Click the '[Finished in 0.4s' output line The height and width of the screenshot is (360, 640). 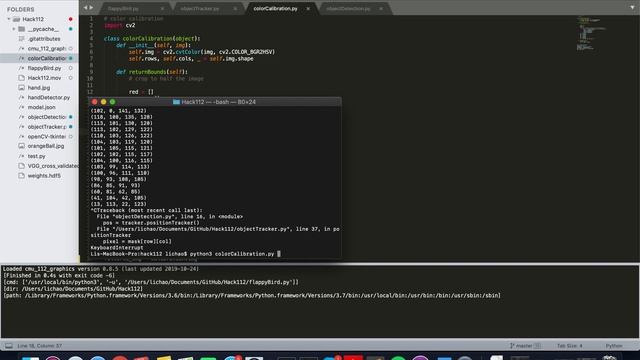click(59, 276)
